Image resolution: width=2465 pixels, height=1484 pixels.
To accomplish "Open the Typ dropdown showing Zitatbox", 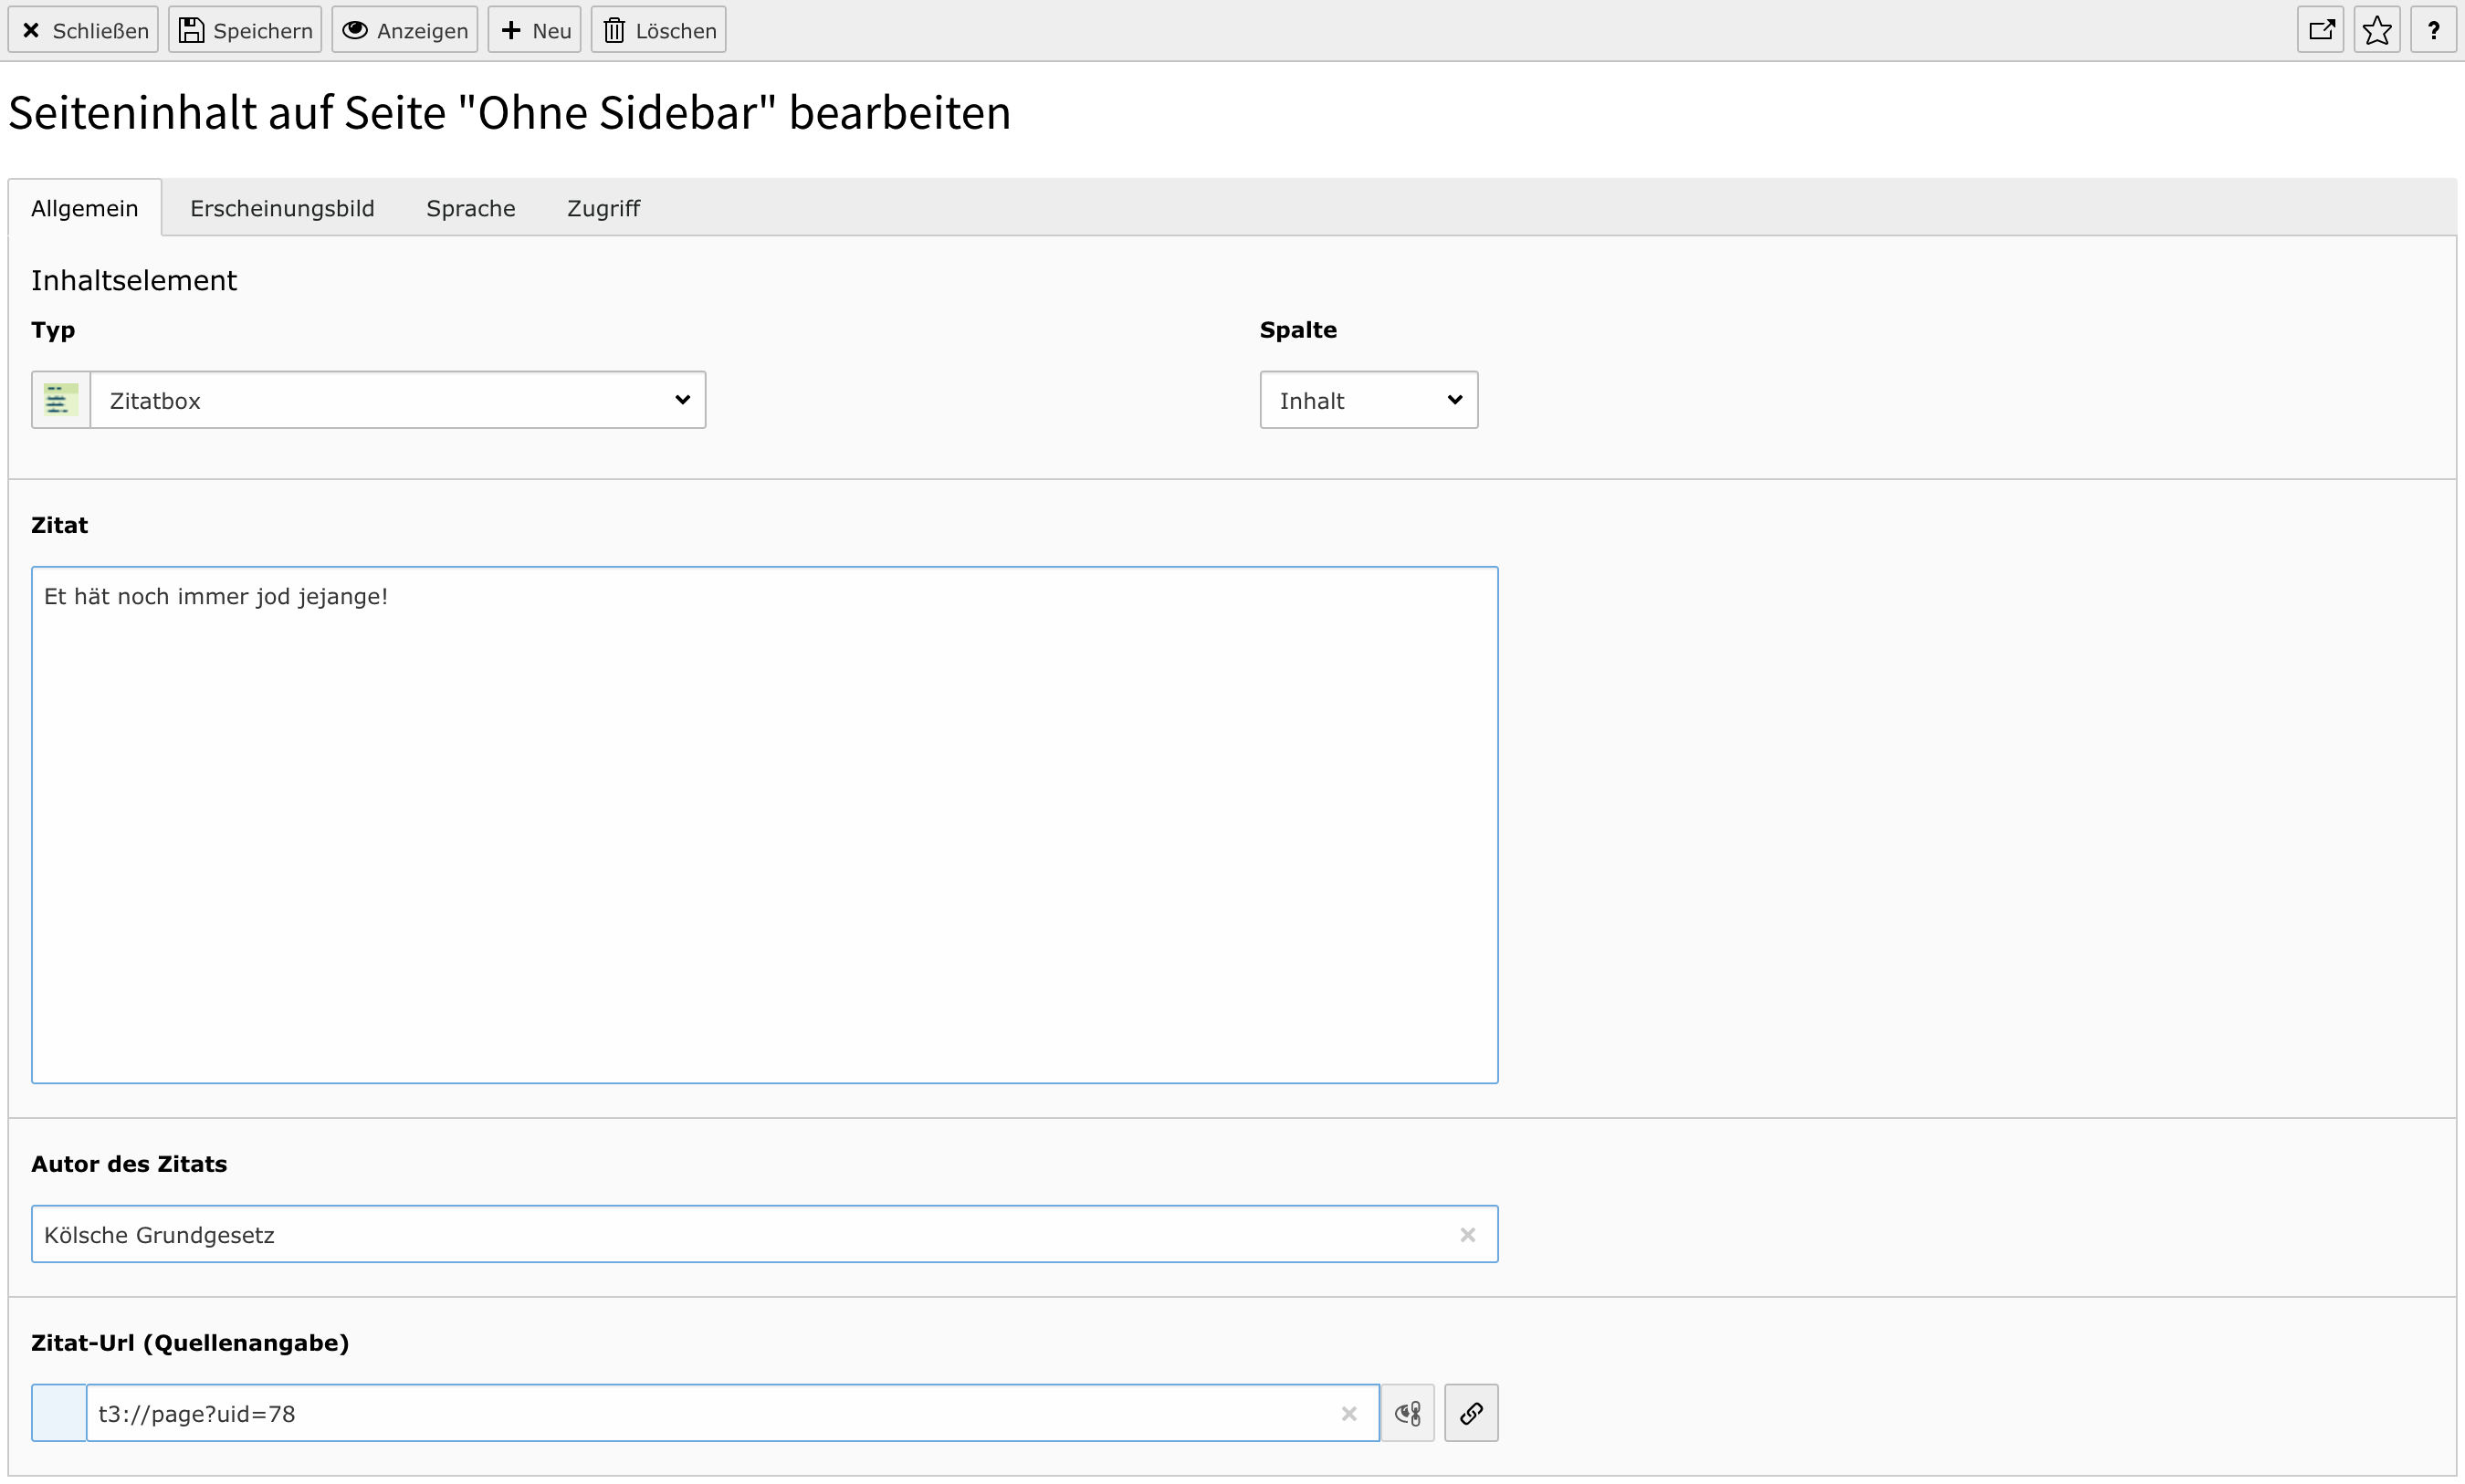I will 398,400.
